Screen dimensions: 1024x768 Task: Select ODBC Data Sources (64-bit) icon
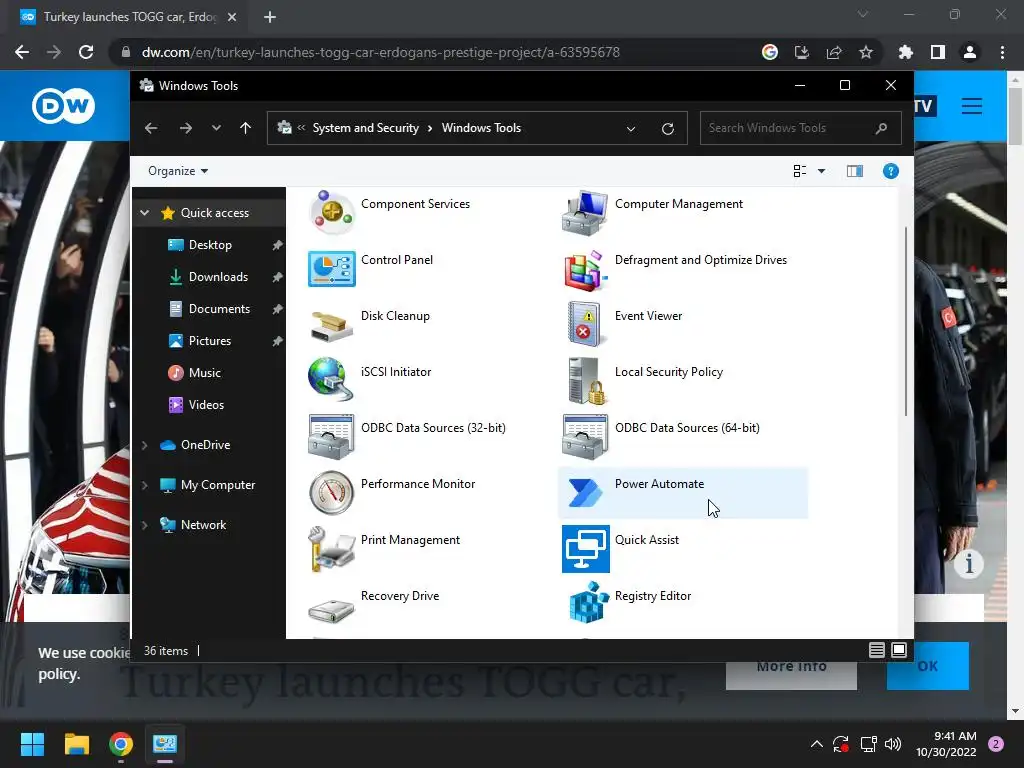point(585,436)
